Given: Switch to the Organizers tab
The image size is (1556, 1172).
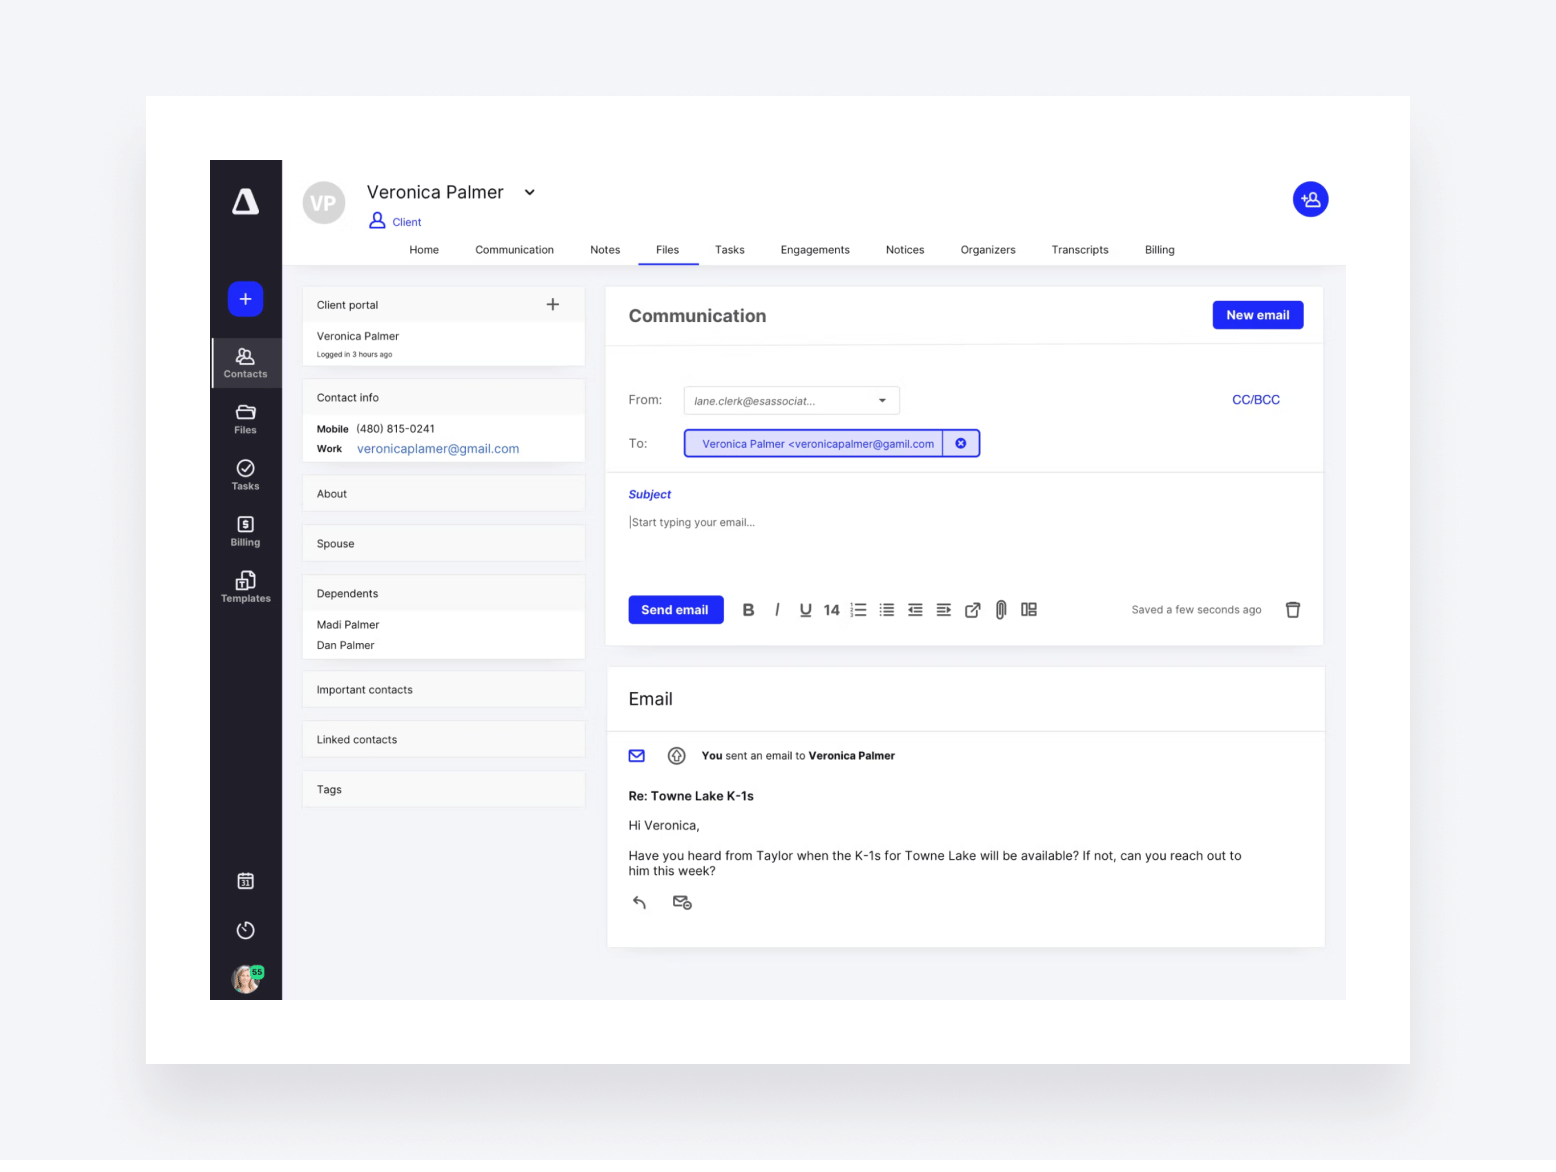Looking at the screenshot, I should click(x=988, y=250).
